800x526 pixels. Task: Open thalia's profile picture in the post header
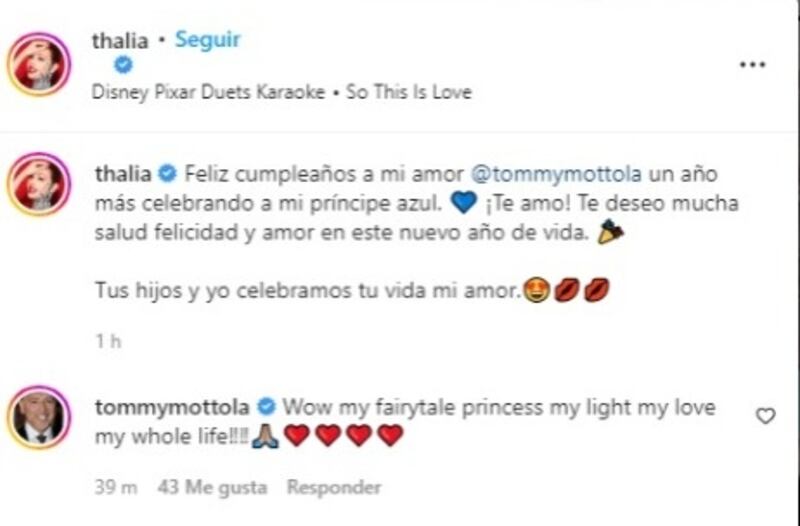click(39, 65)
